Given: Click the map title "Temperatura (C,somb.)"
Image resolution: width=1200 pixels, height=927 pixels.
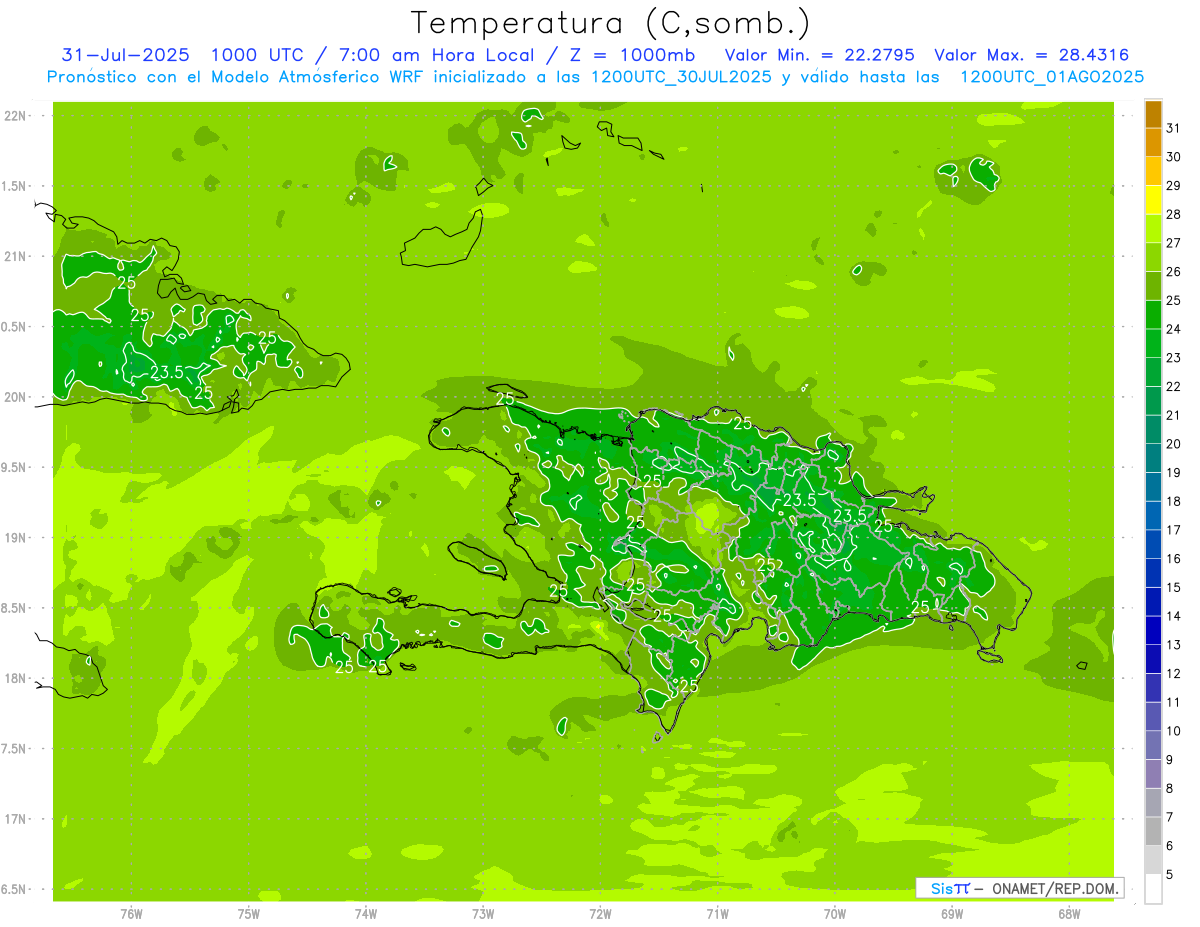Looking at the screenshot, I should [x=610, y=23].
